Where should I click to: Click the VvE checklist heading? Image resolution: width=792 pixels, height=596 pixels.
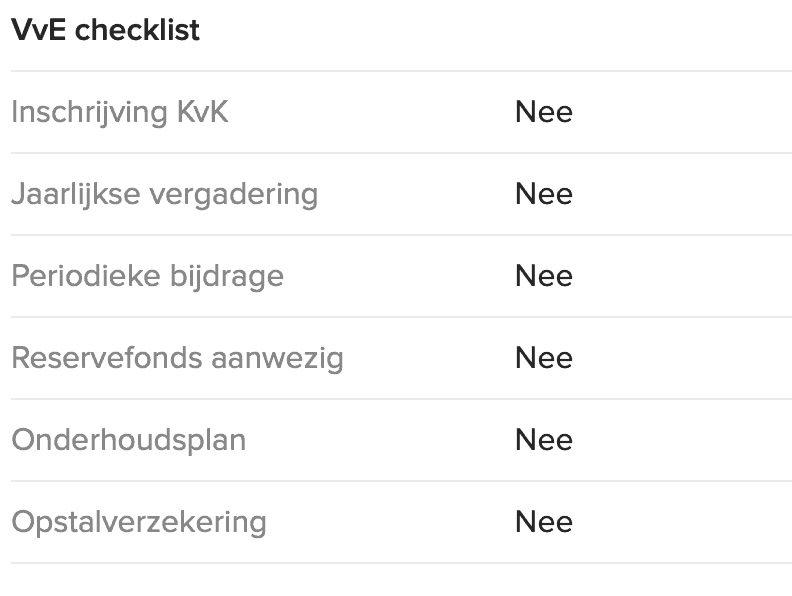[x=106, y=30]
